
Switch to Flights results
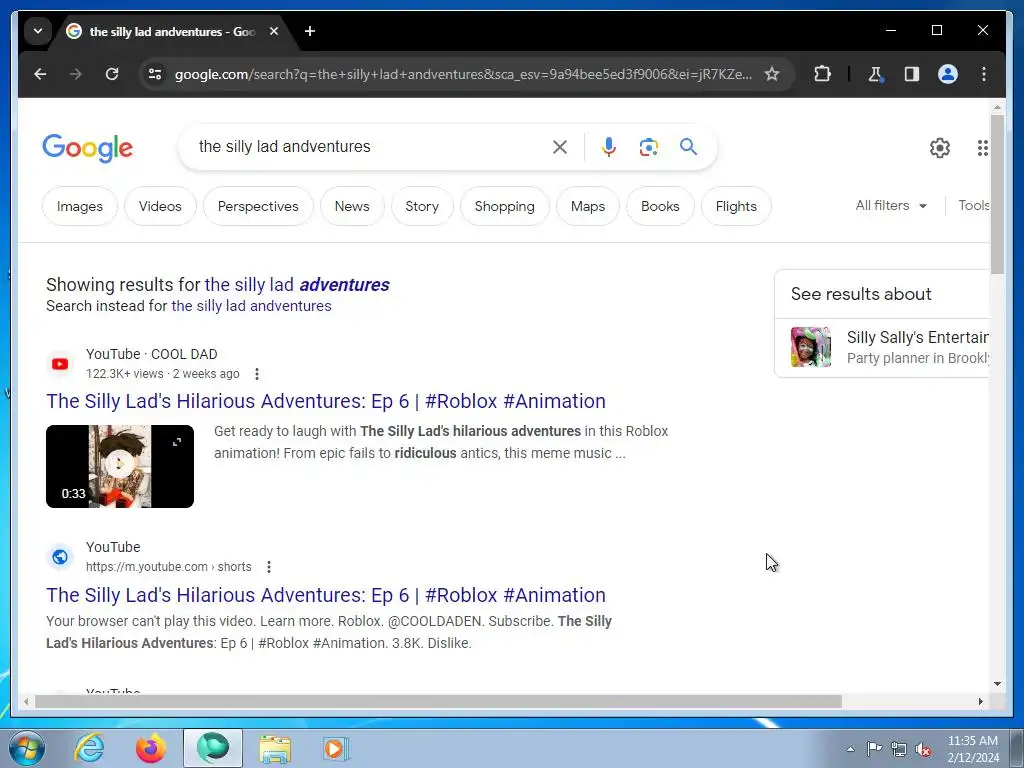[x=736, y=206]
